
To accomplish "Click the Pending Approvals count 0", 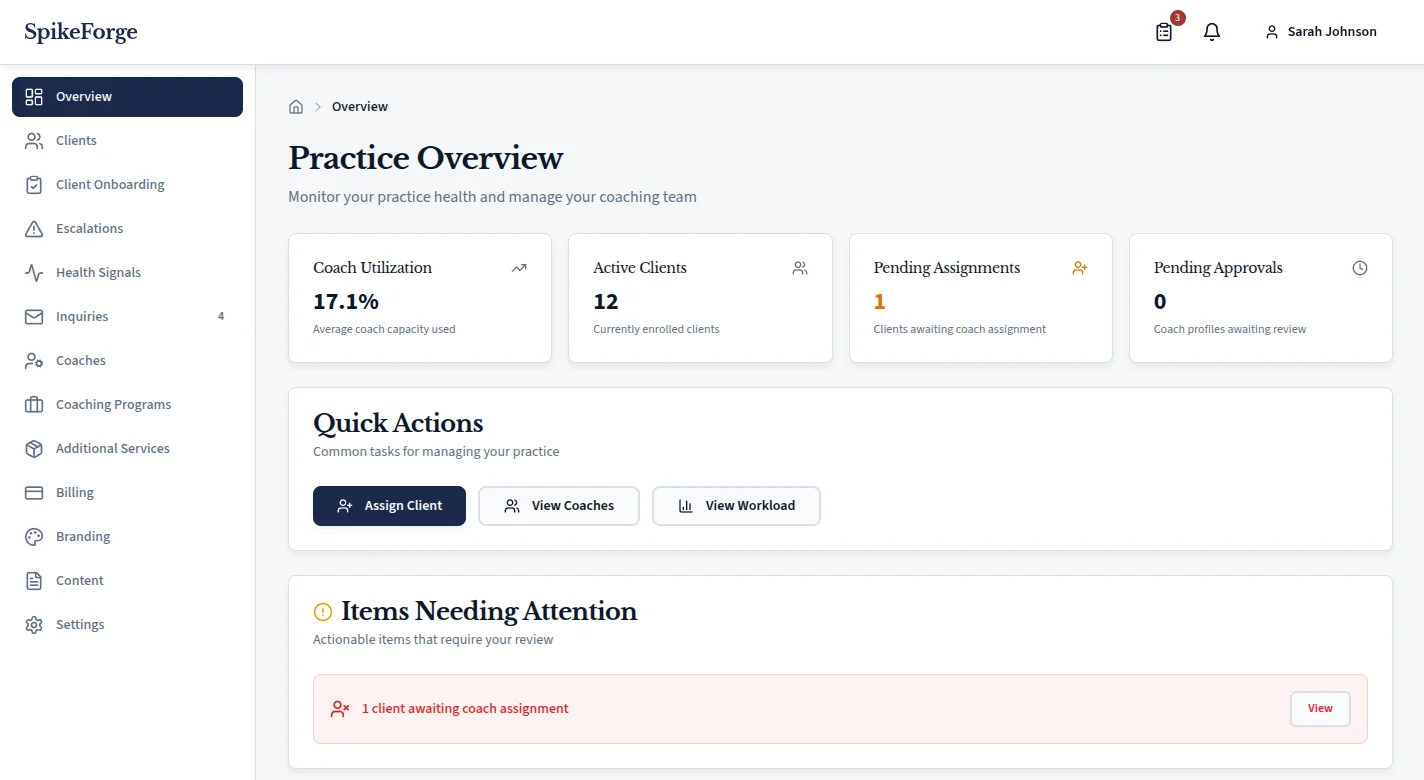I will click(1160, 302).
